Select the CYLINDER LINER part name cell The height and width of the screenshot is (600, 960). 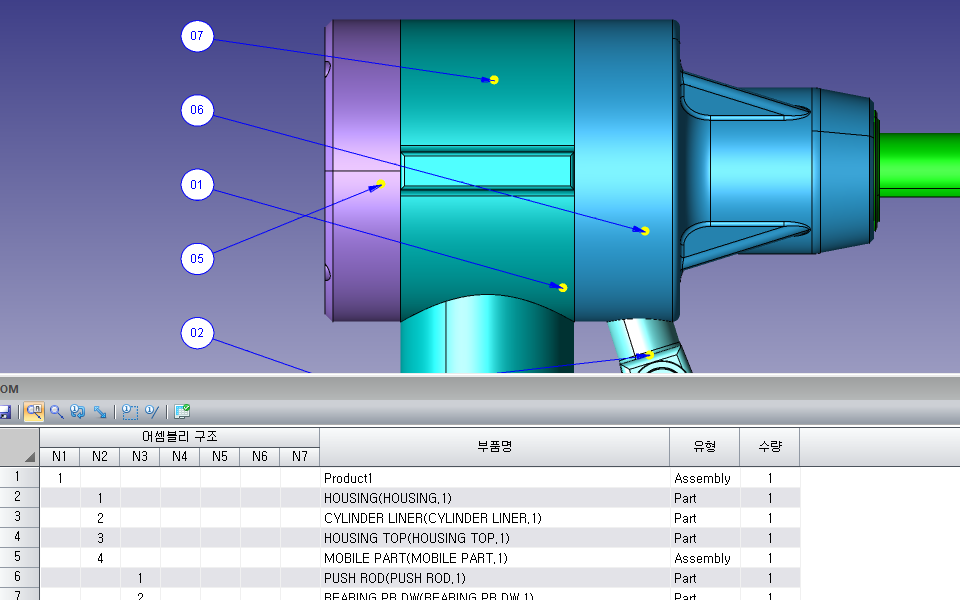(432, 518)
